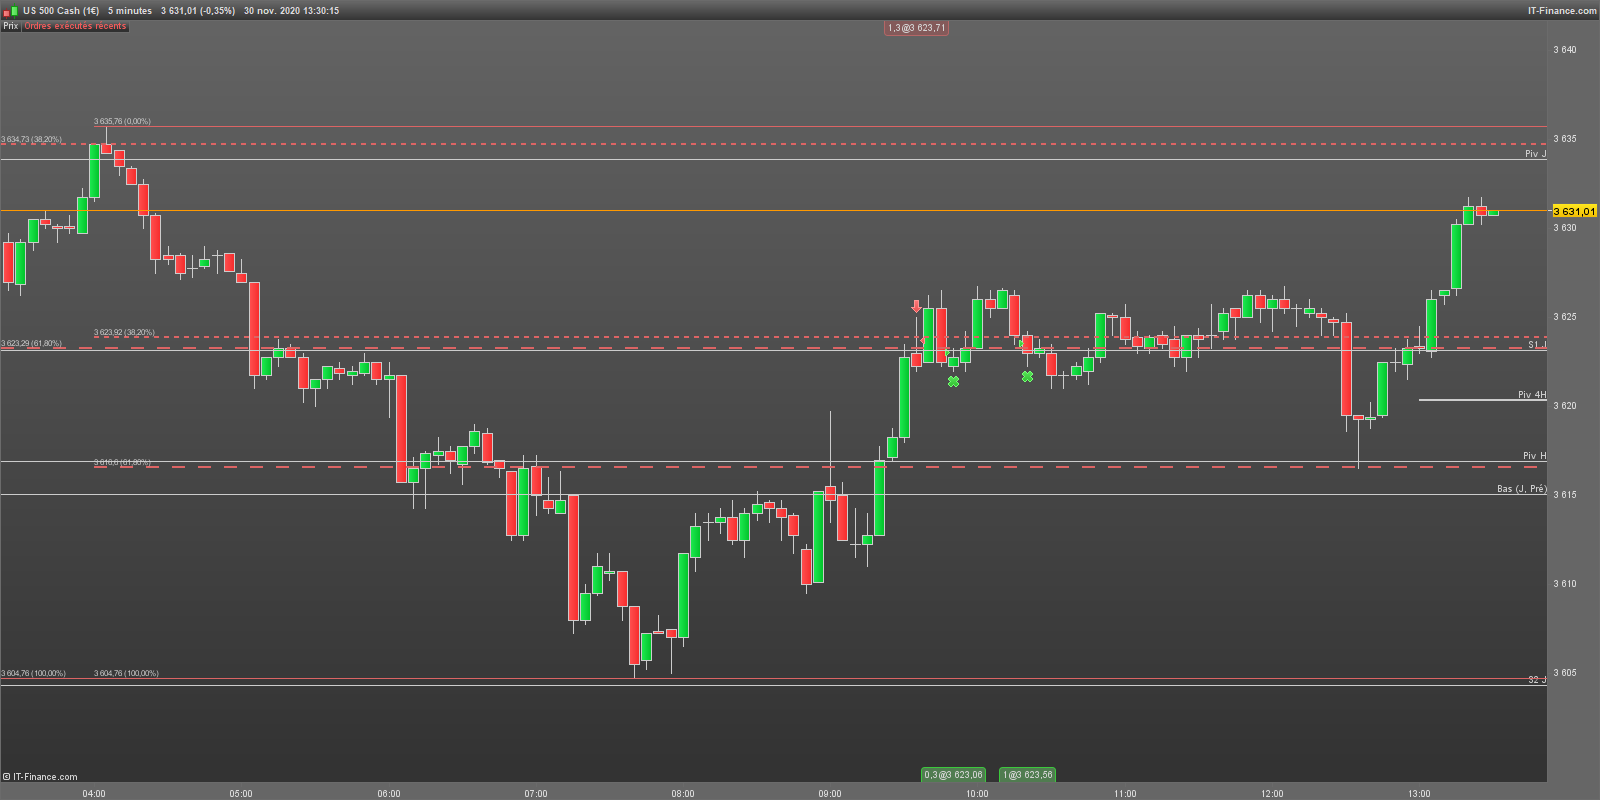The width and height of the screenshot is (1600, 800).
Task: Click the US 500 Cash (1€) instrument name
Action: tap(61, 11)
